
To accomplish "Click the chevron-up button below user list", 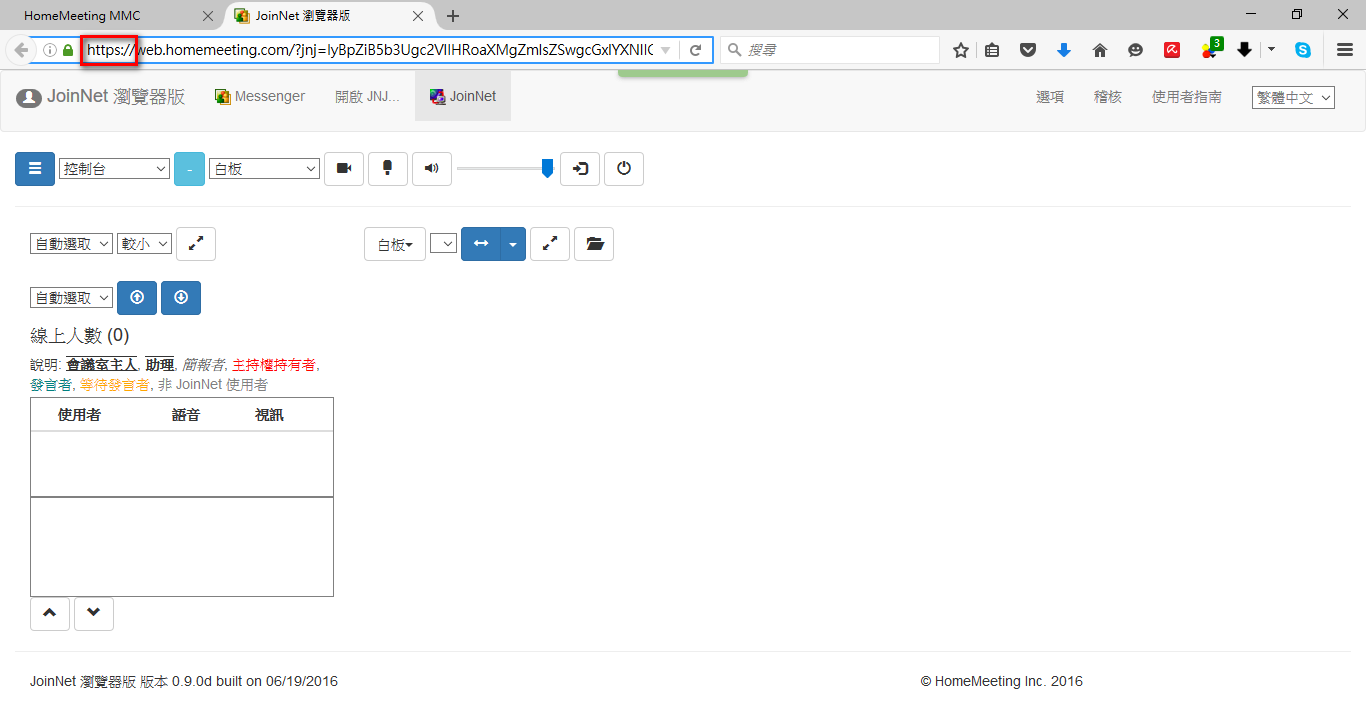I will point(50,614).
